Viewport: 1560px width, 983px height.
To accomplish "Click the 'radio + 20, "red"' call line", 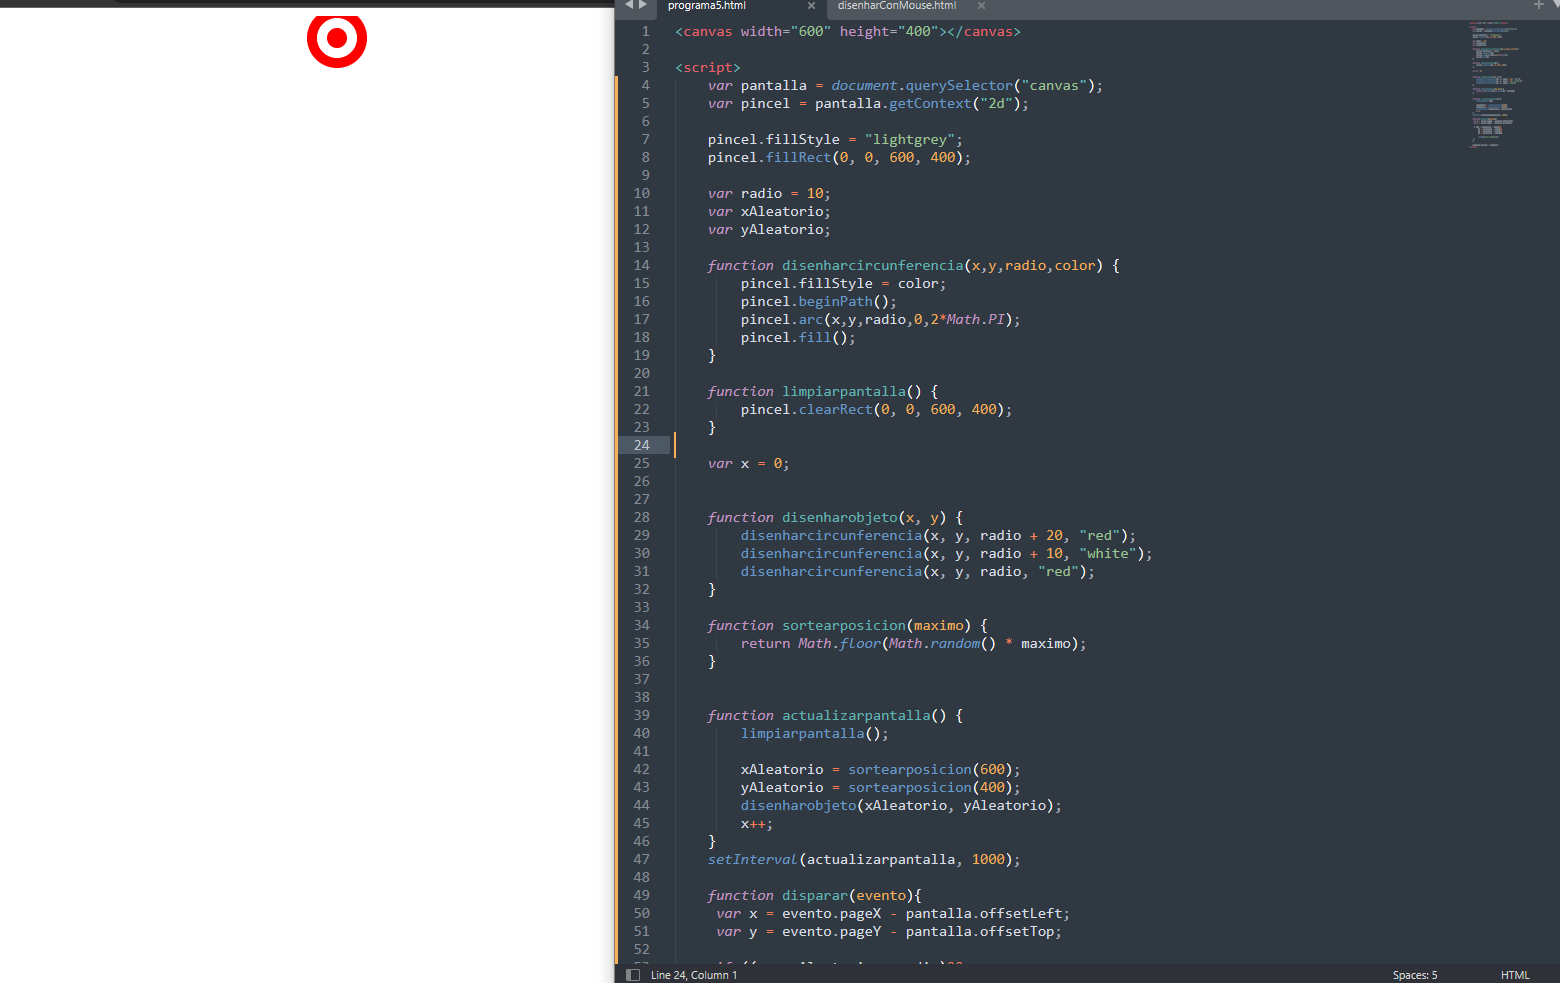I will click(x=938, y=535).
